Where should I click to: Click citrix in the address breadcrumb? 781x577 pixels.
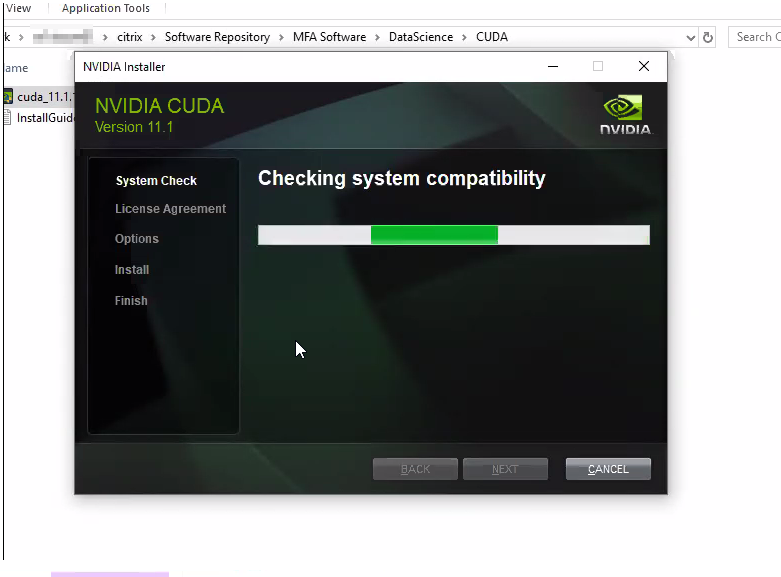[x=130, y=37]
